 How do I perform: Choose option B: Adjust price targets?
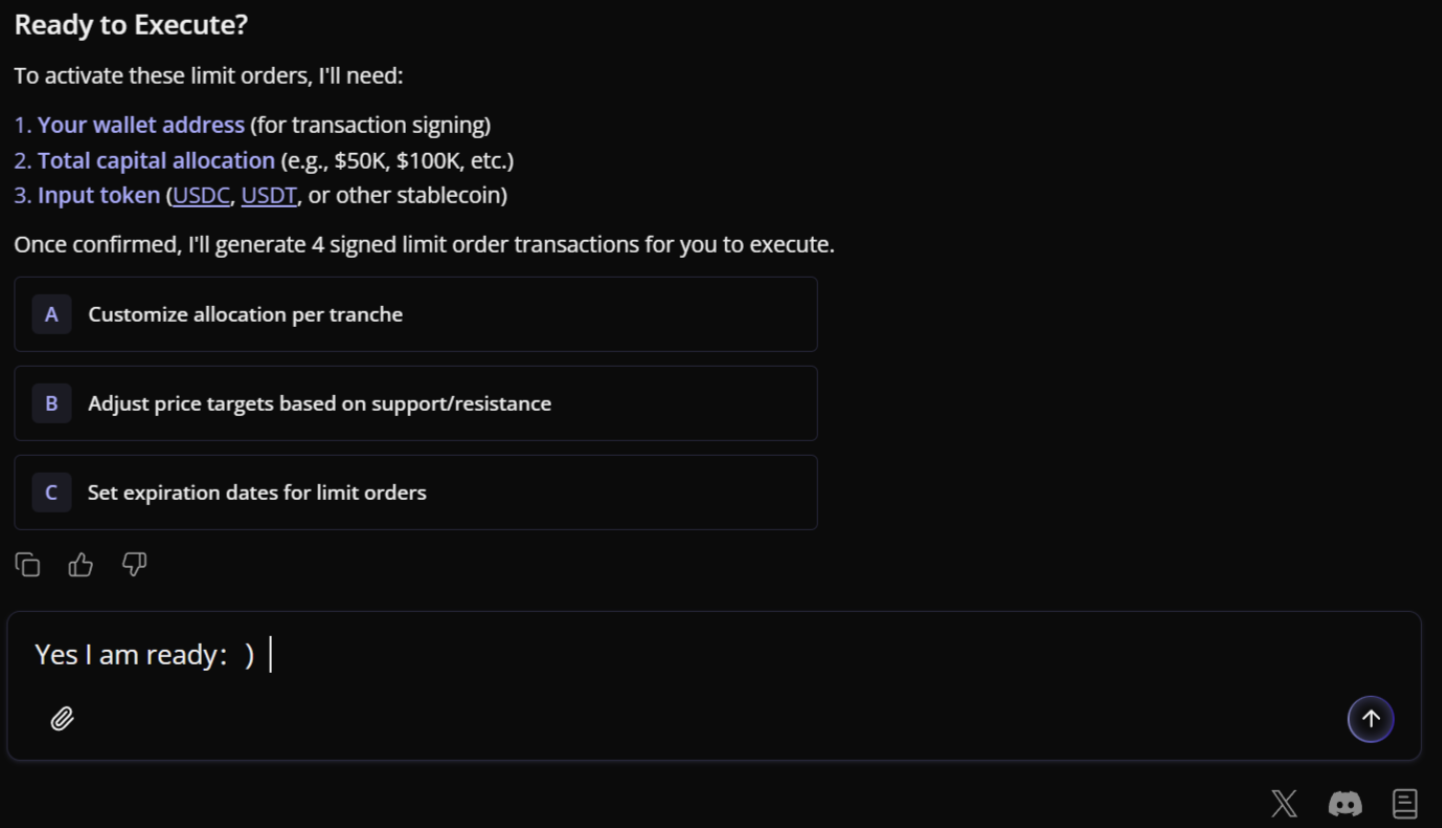click(x=416, y=403)
